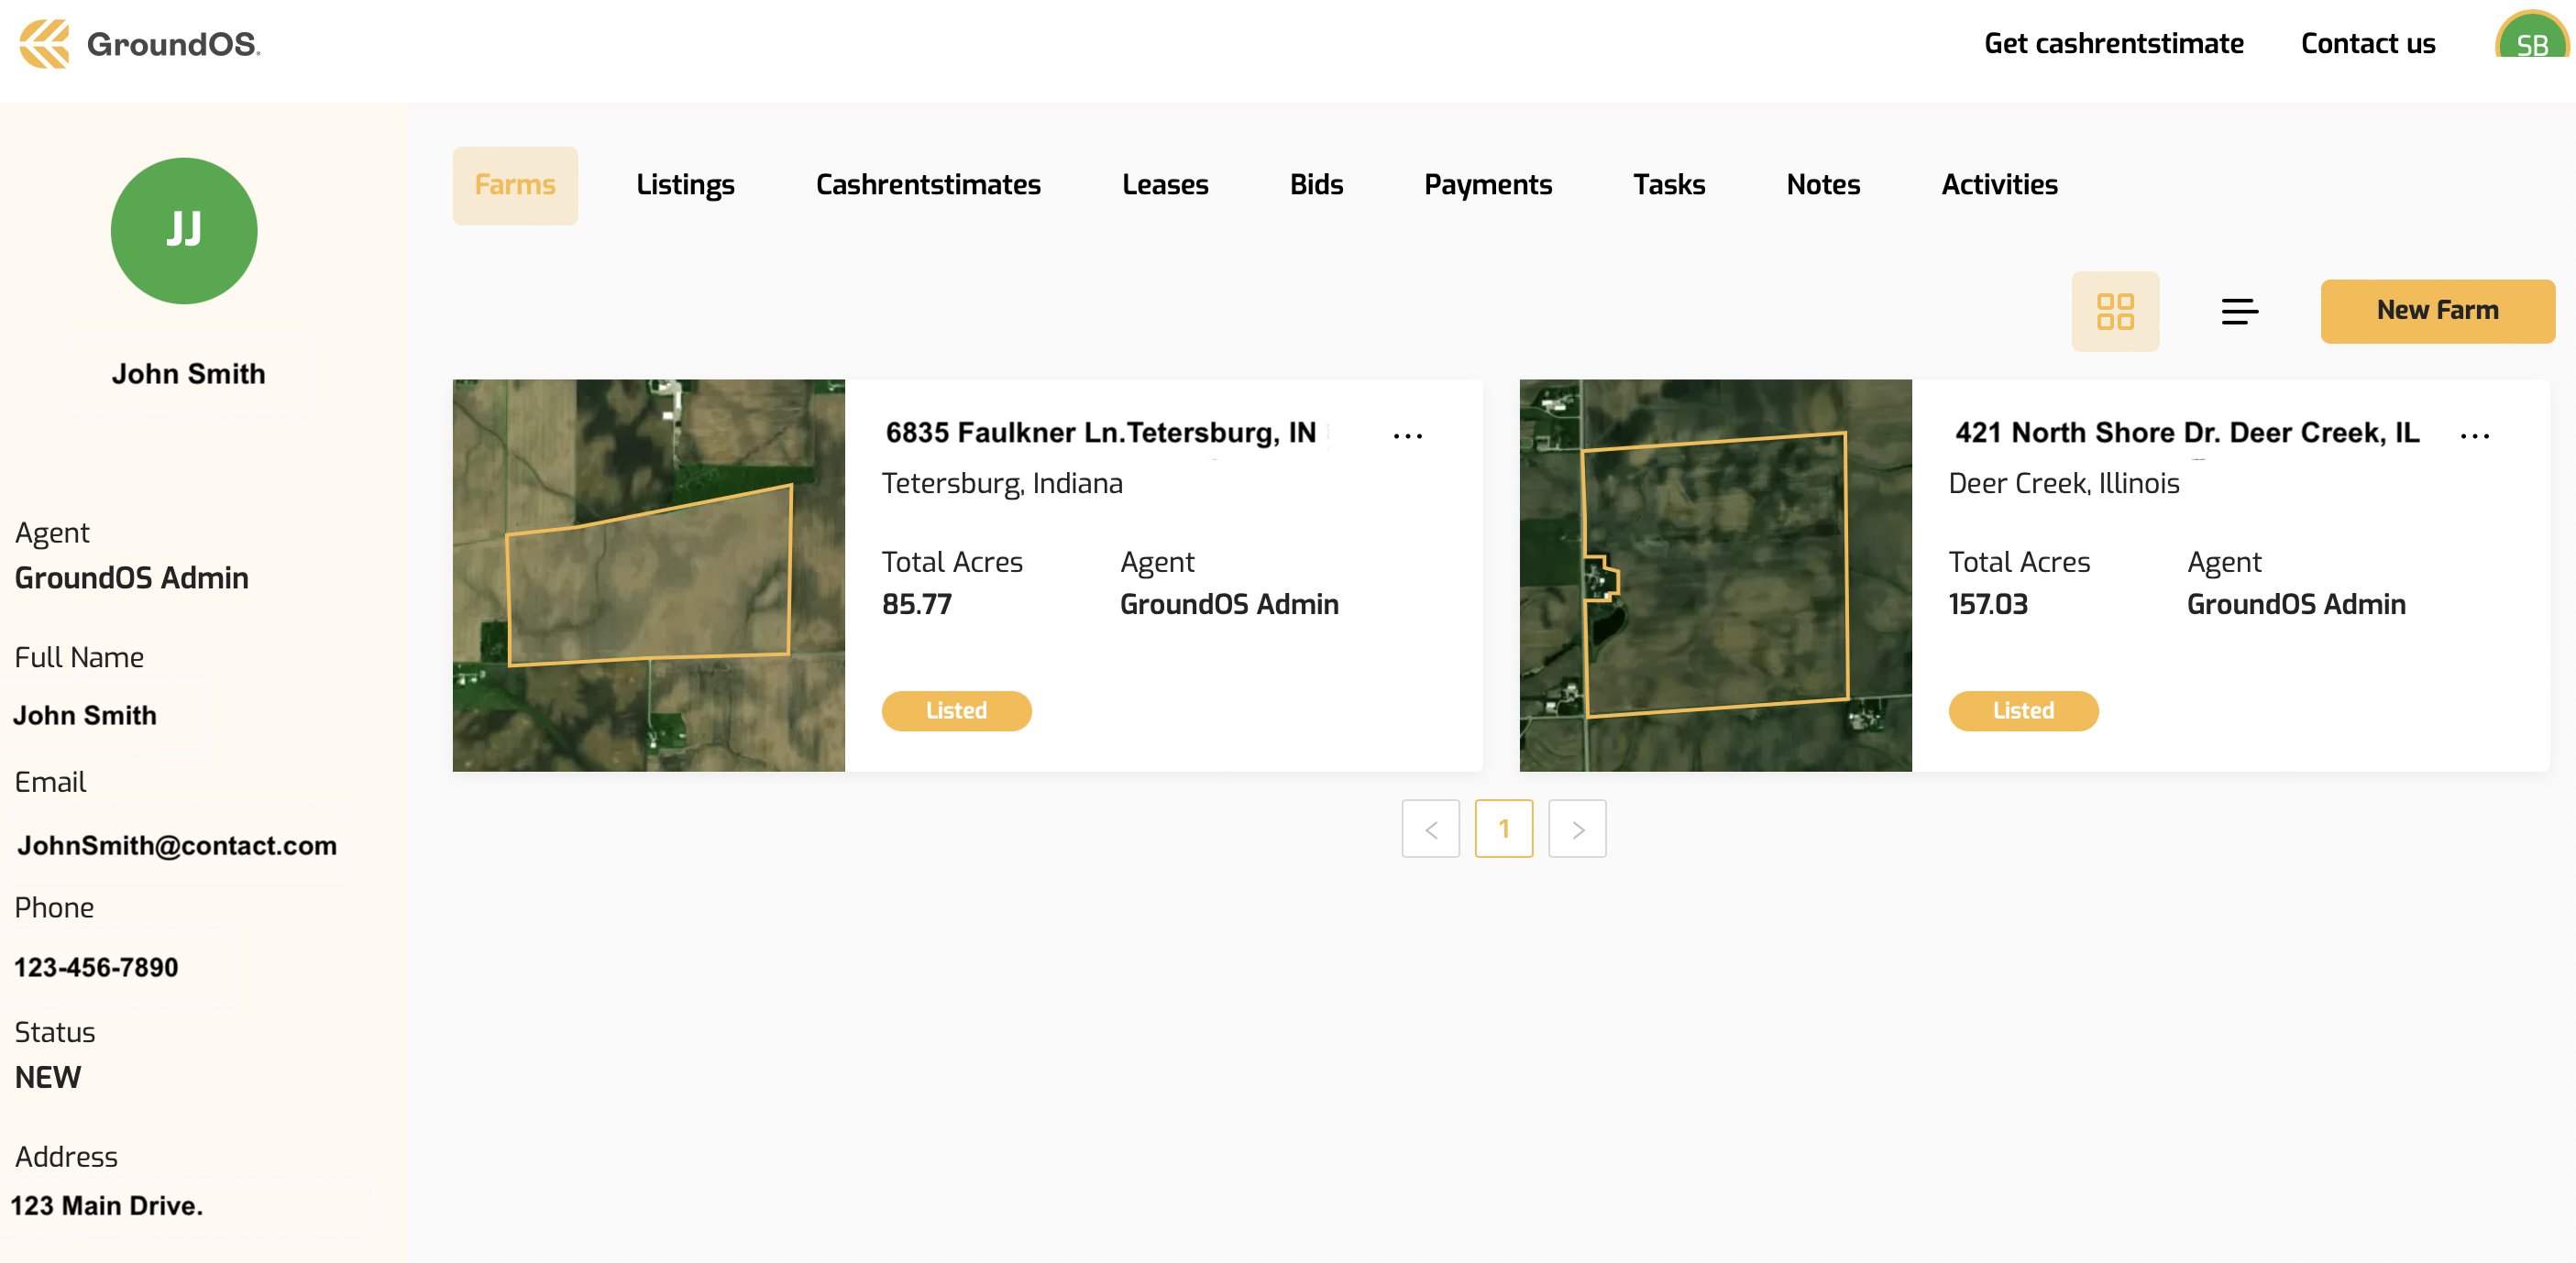
Task: Open options menu for North Shore Dr farm
Action: [2474, 436]
